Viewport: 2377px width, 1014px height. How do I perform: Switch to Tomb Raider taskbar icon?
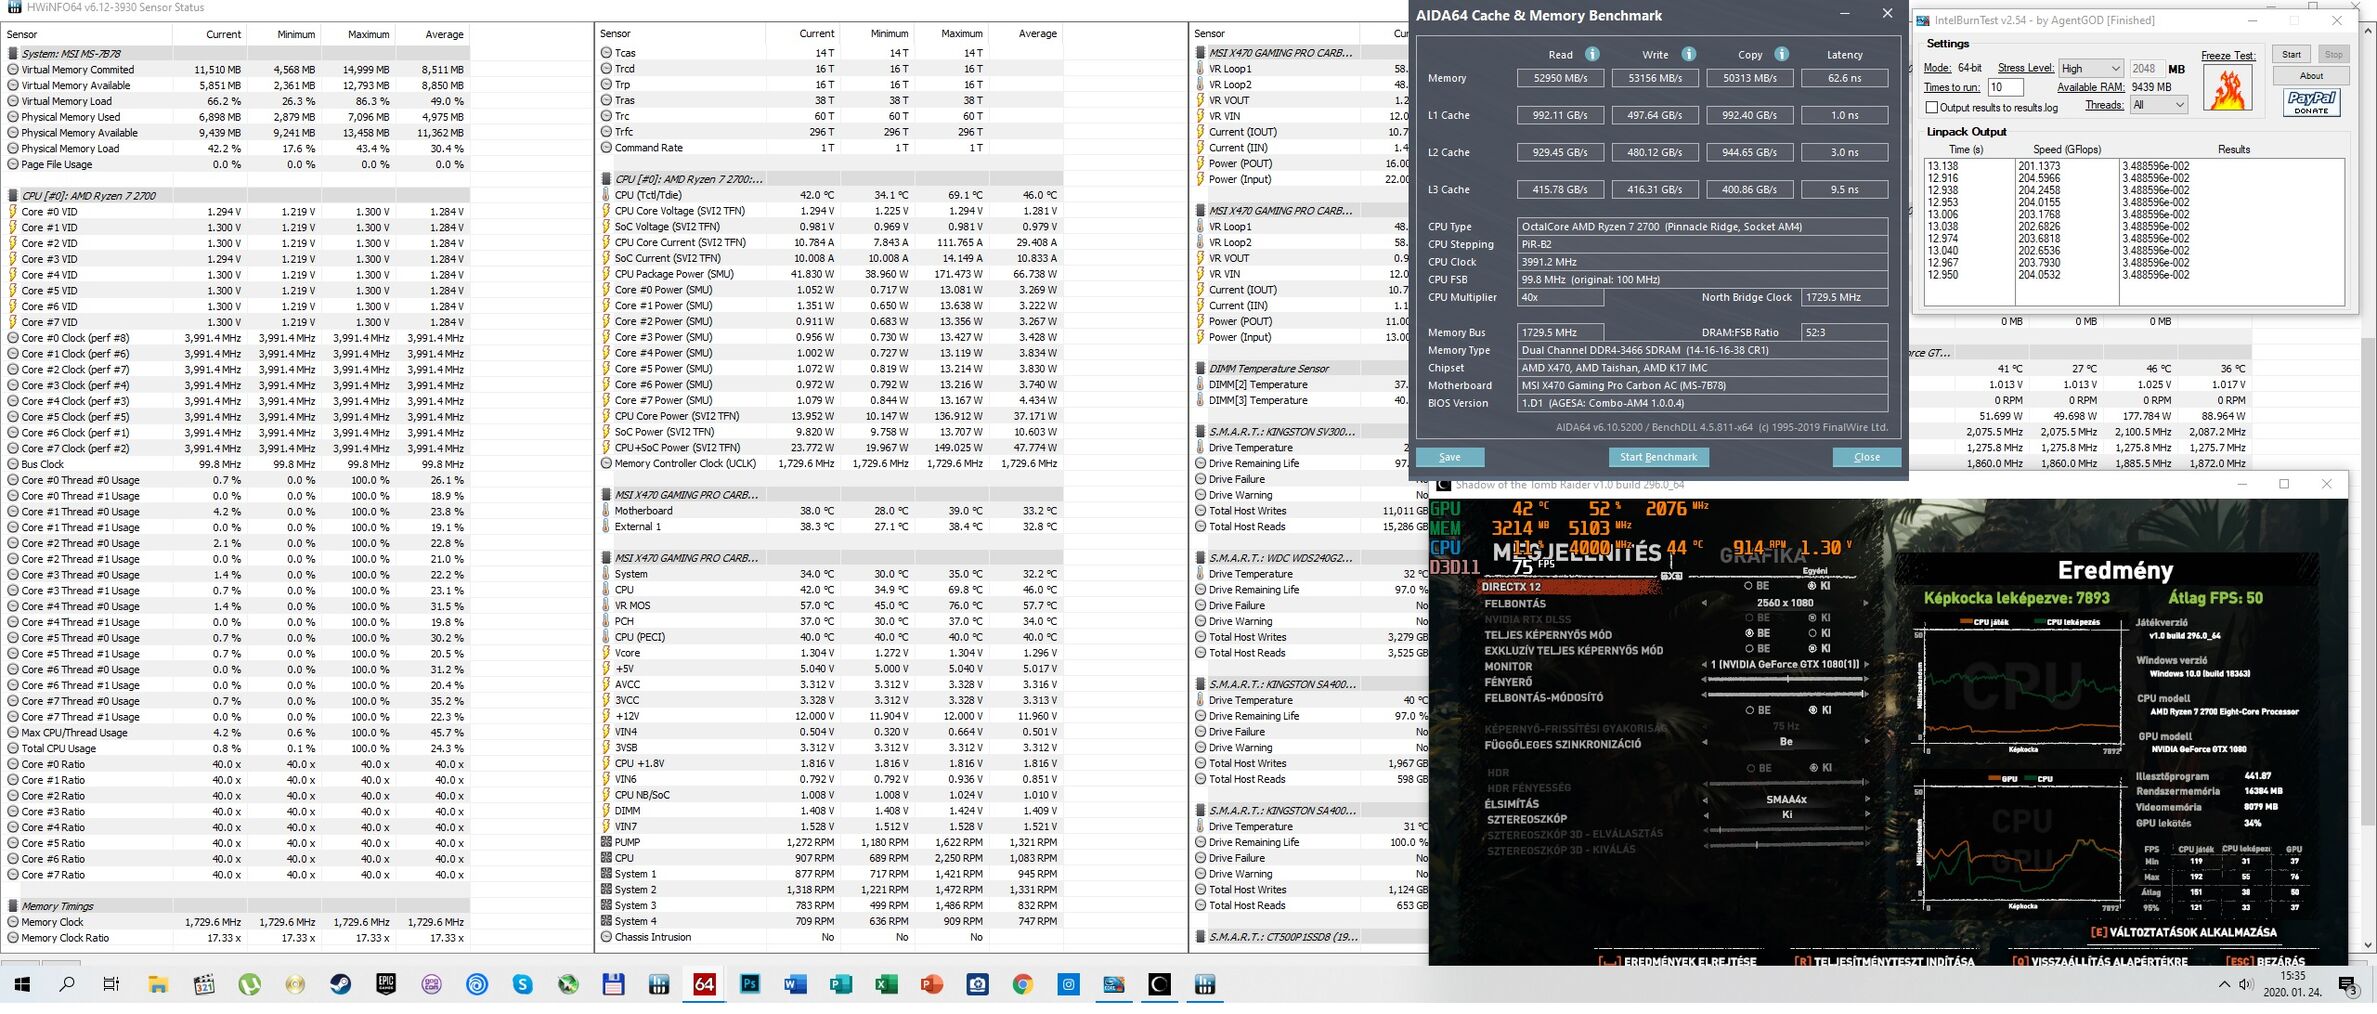[1159, 985]
